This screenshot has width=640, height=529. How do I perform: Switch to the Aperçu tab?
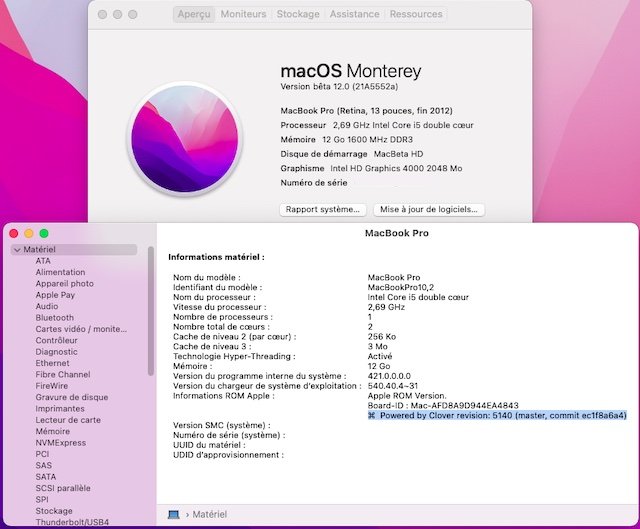(194, 14)
